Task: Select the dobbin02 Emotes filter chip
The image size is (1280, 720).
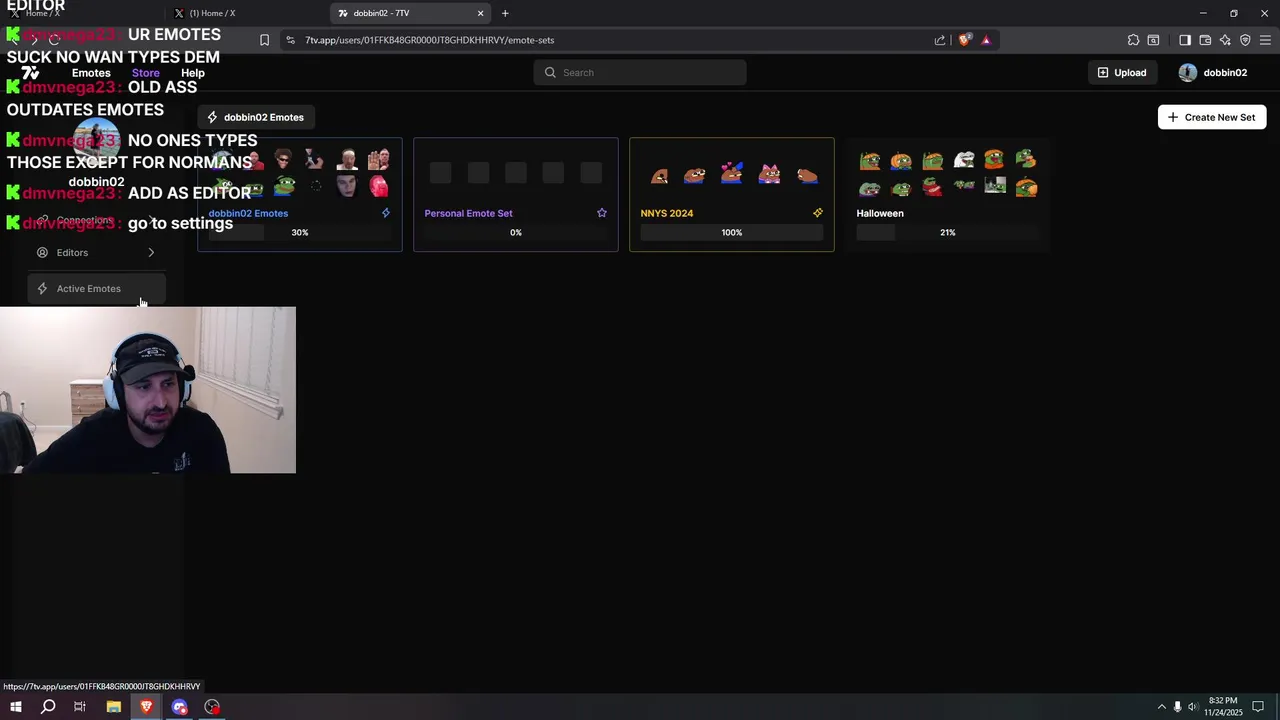Action: 255,117
